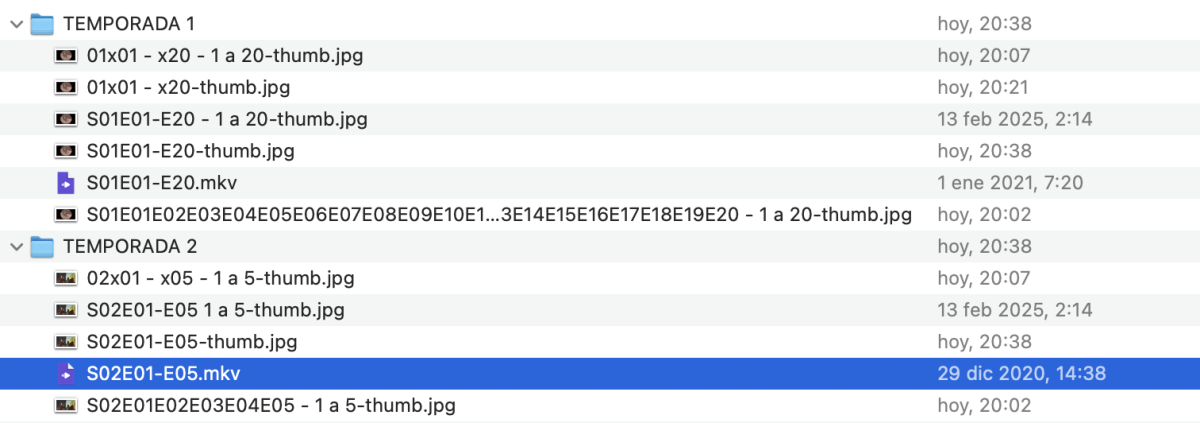Click the S01E01-E20.mkv video file icon
This screenshot has height=423, width=1200.
[x=66, y=183]
